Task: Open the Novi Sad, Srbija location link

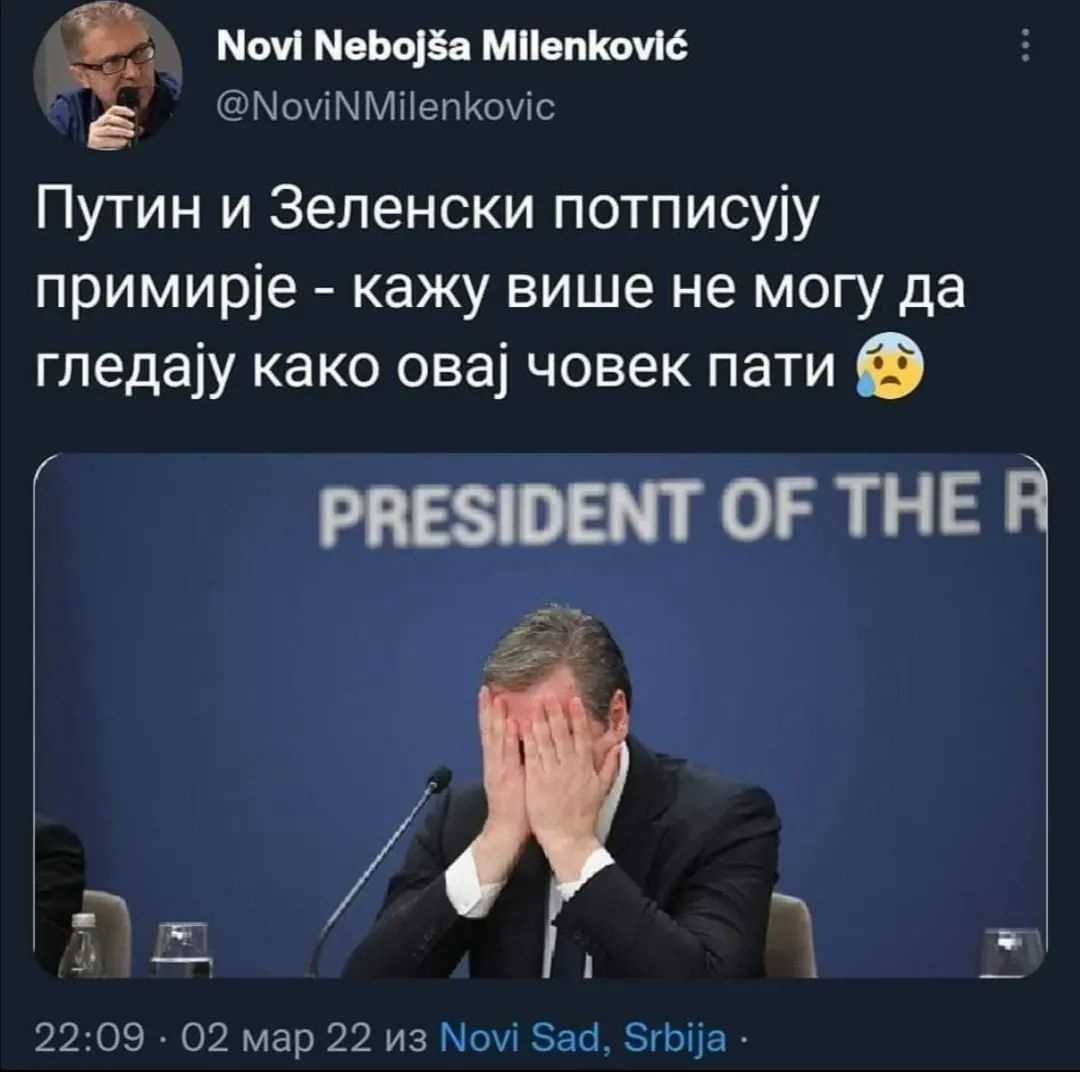Action: click(583, 1037)
